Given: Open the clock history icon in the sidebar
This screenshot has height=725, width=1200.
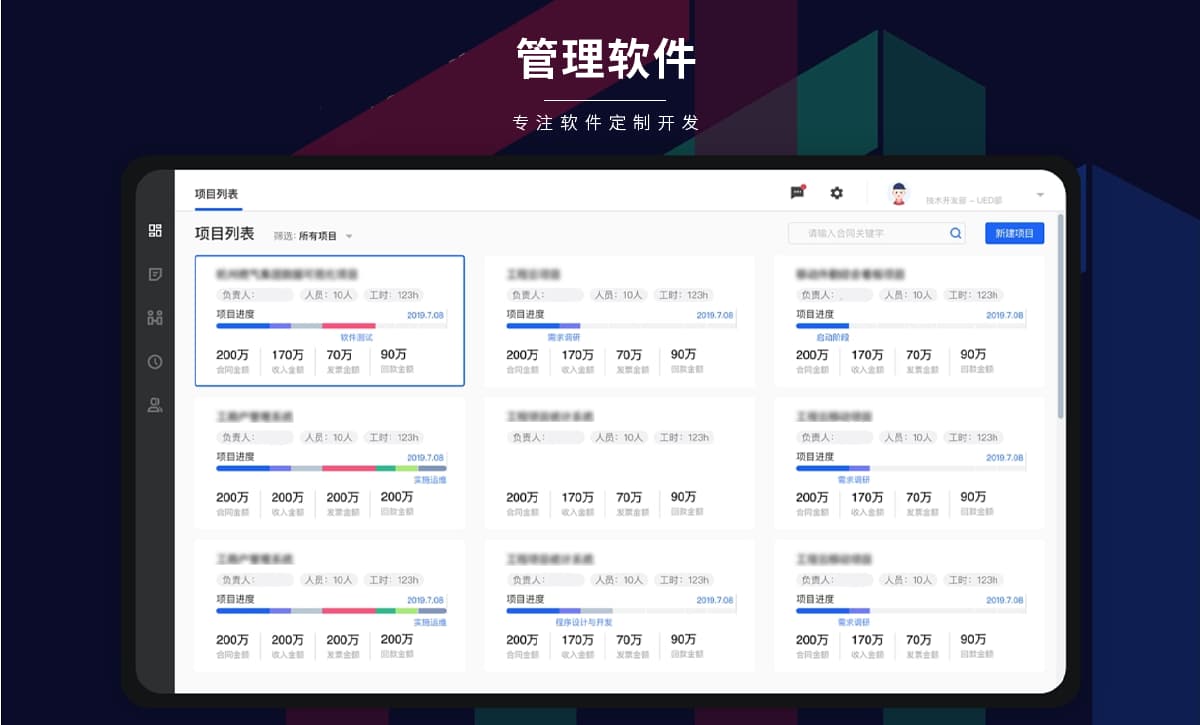Looking at the screenshot, I should pyautogui.click(x=155, y=362).
